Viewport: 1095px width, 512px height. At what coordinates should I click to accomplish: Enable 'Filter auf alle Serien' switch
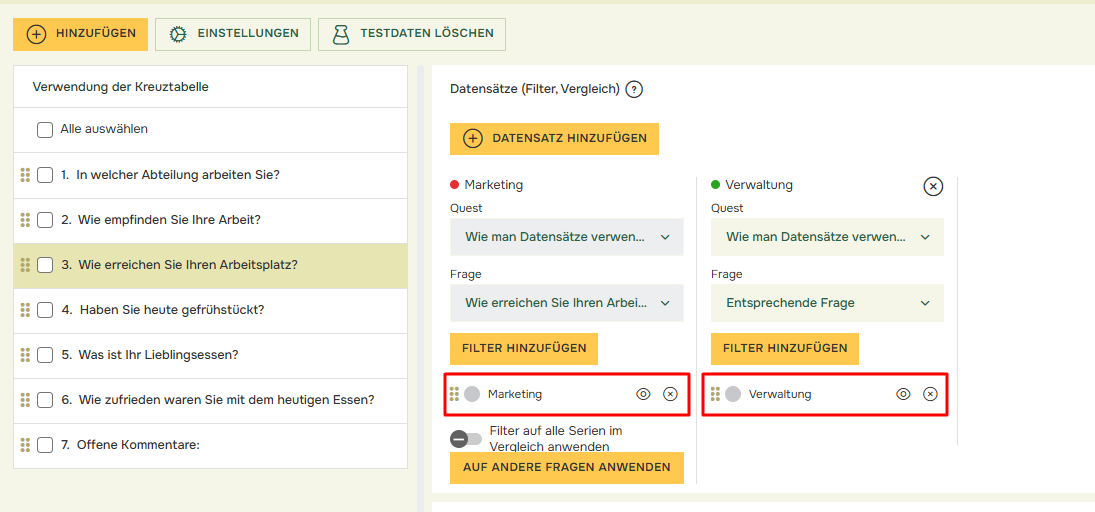coord(465,439)
